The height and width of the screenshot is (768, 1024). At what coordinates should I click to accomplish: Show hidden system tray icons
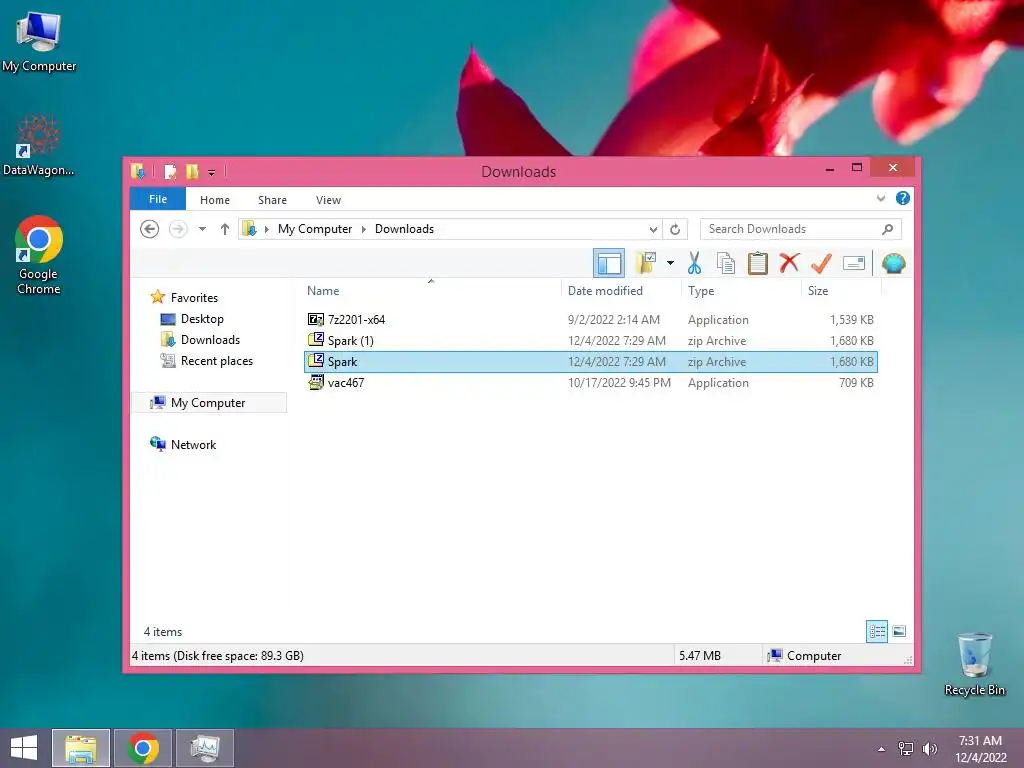(882, 749)
